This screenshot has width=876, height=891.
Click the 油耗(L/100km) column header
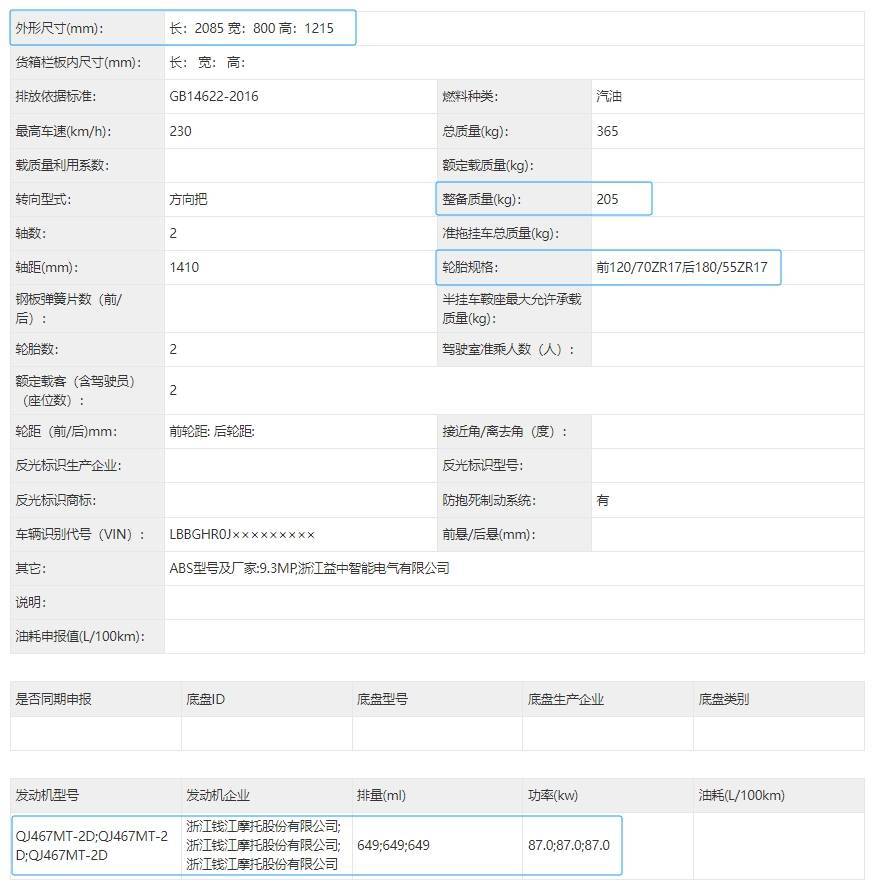coord(742,796)
